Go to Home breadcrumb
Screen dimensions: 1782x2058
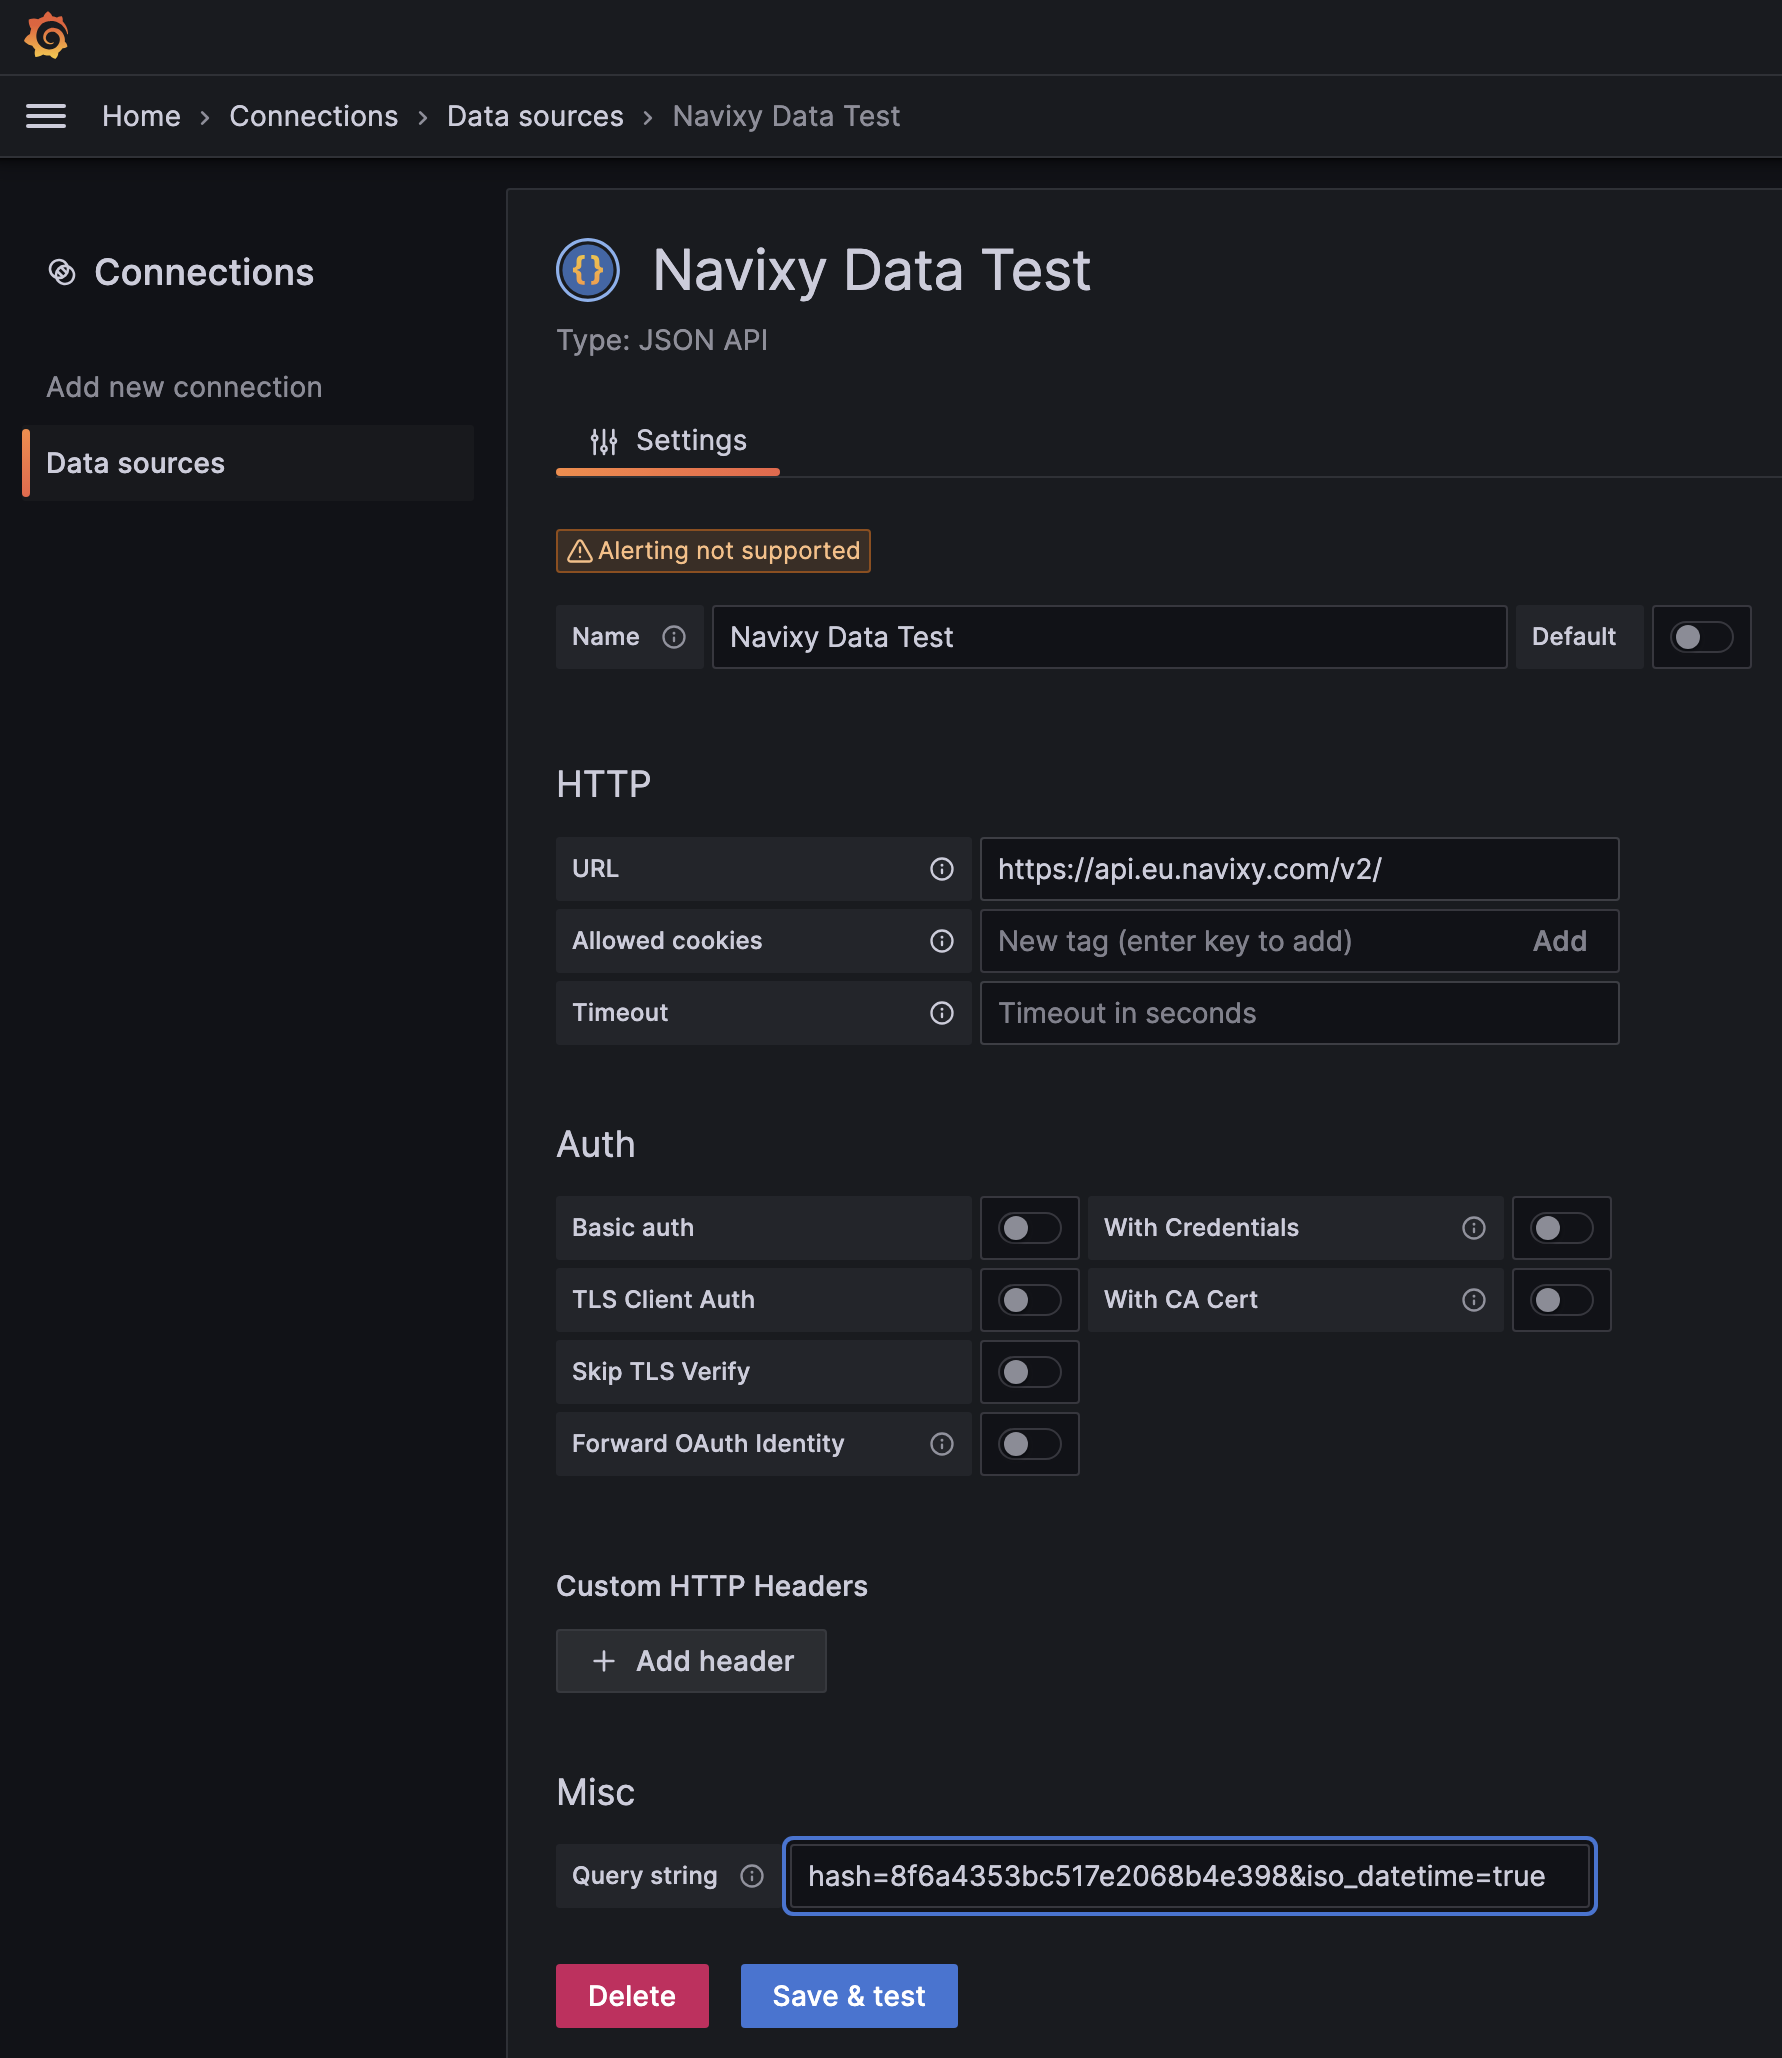(x=141, y=116)
